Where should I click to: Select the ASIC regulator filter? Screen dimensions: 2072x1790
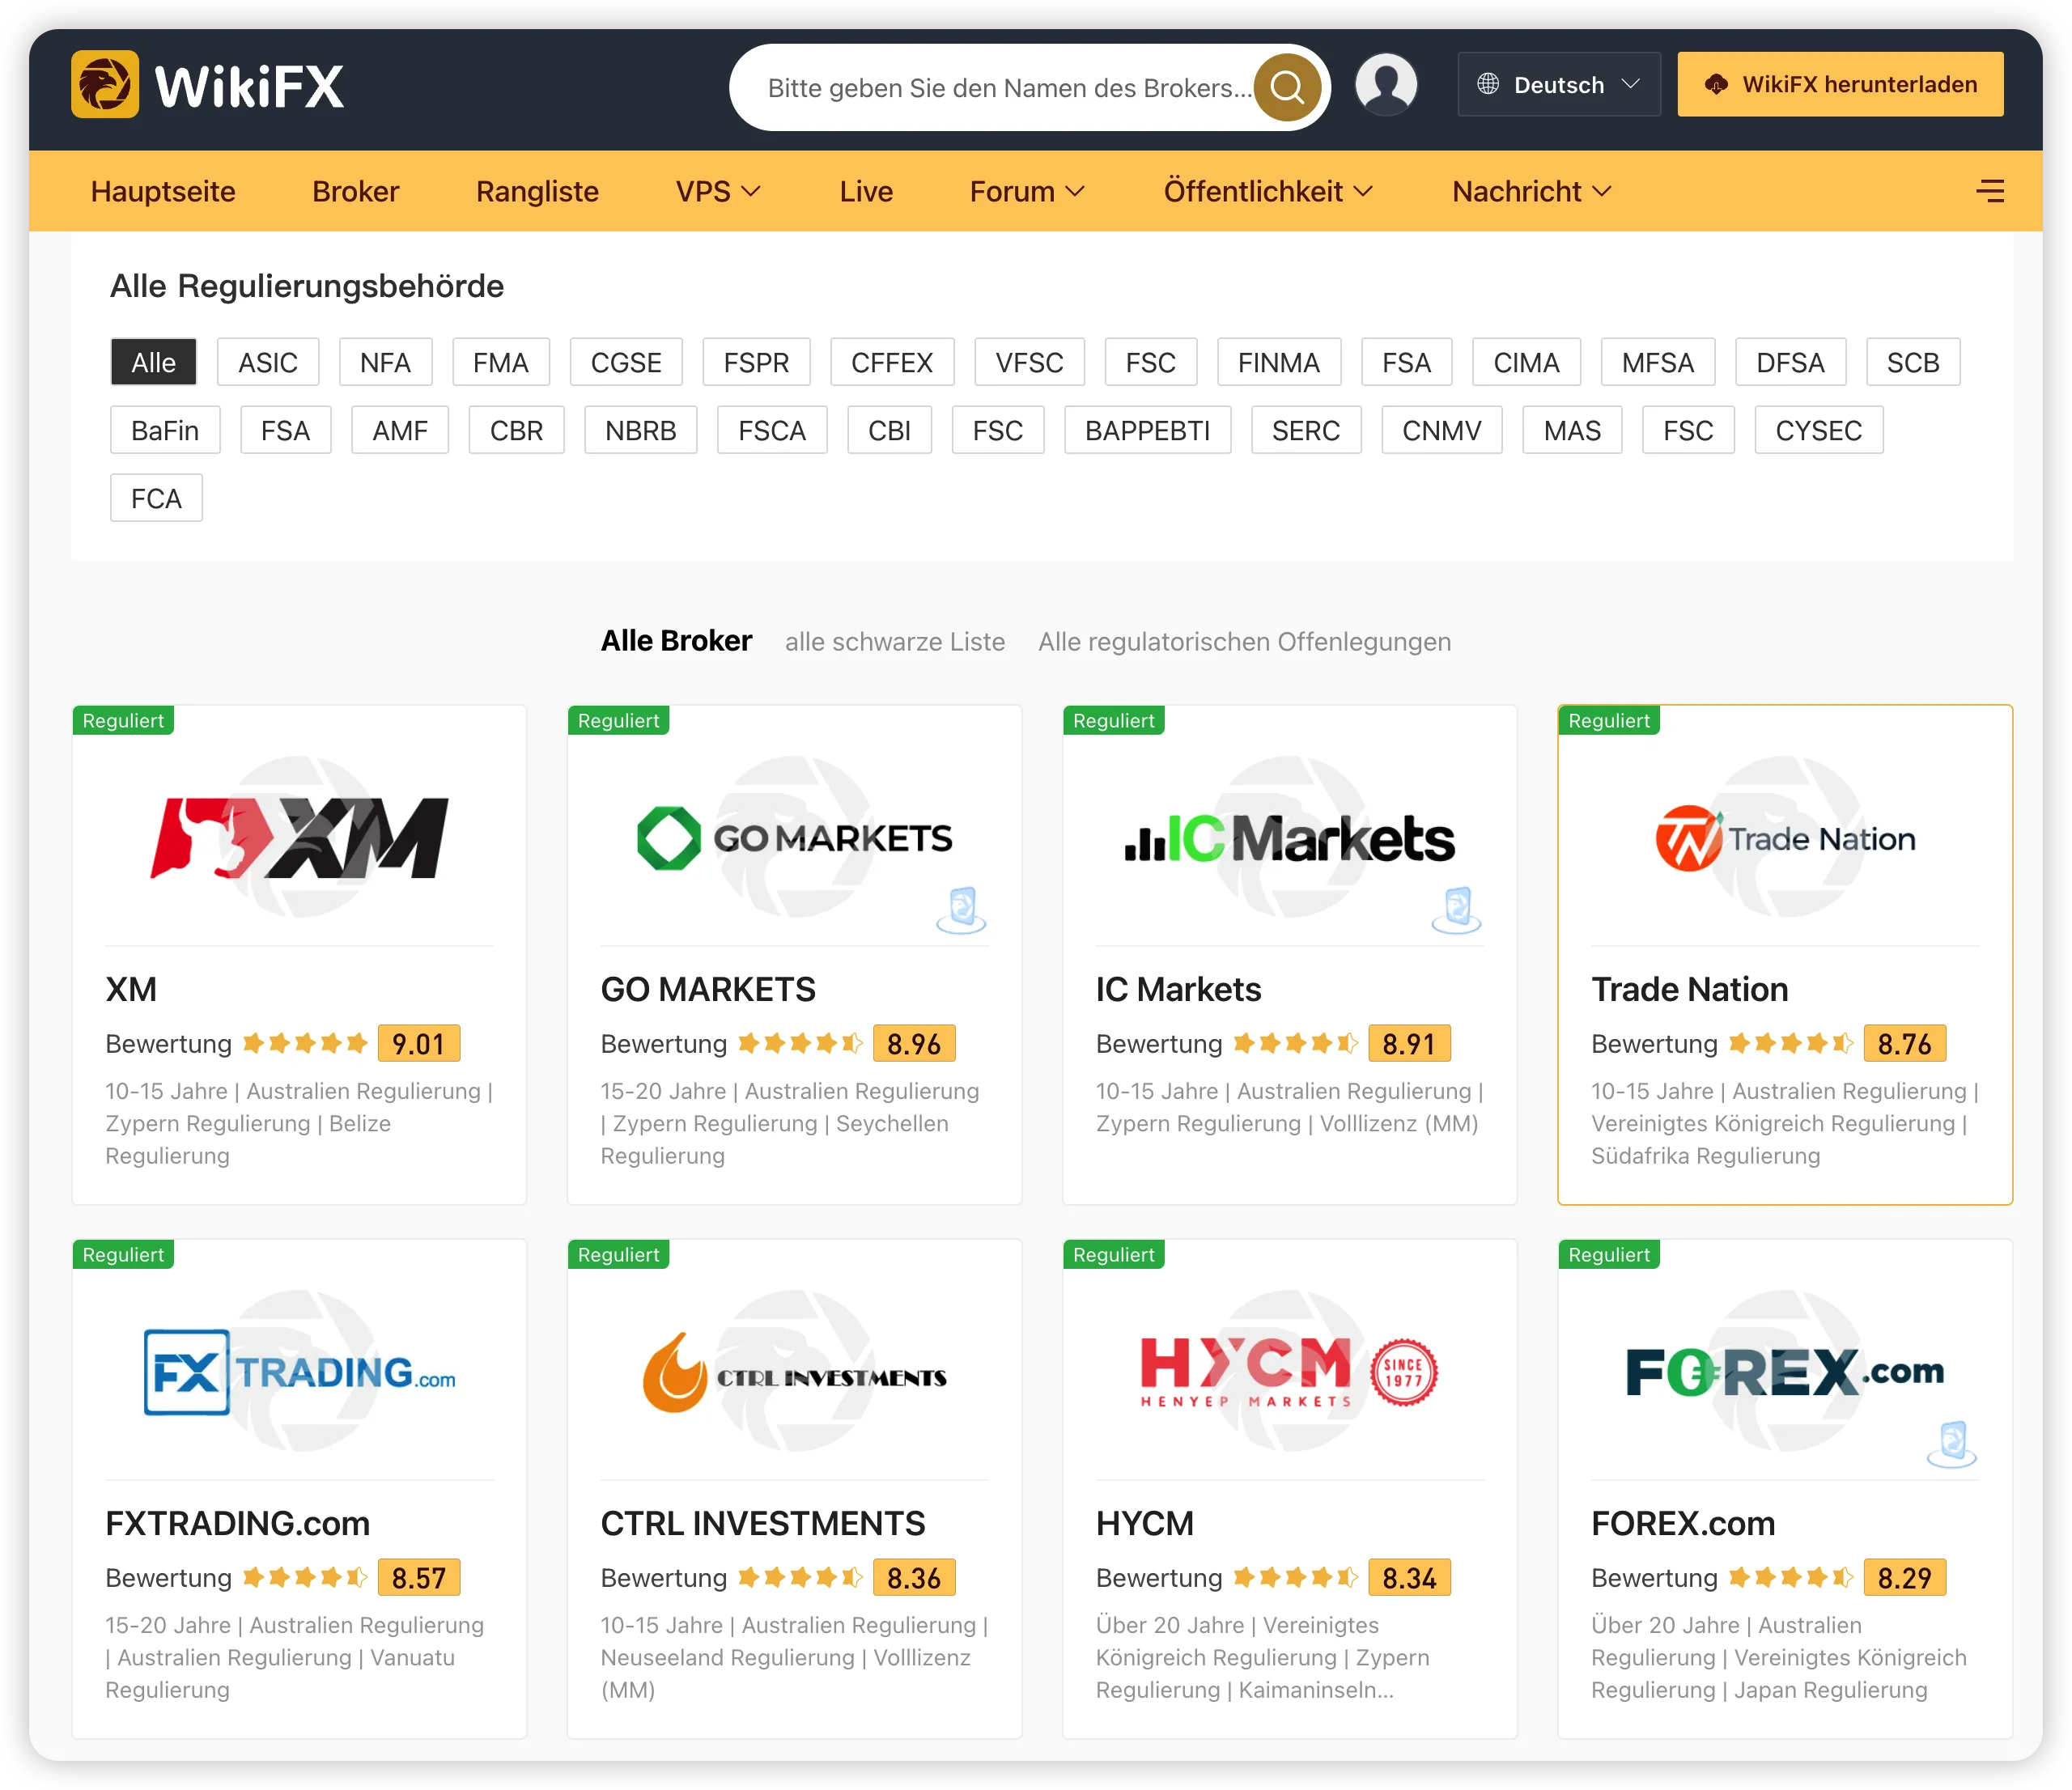pos(268,362)
